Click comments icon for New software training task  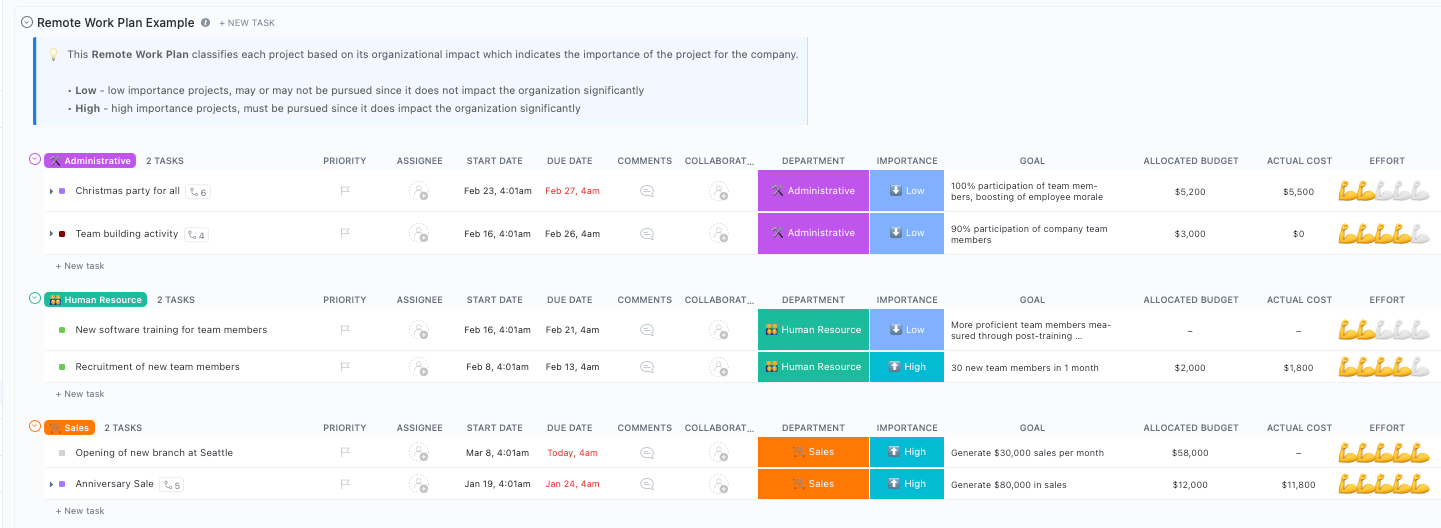tap(646, 330)
